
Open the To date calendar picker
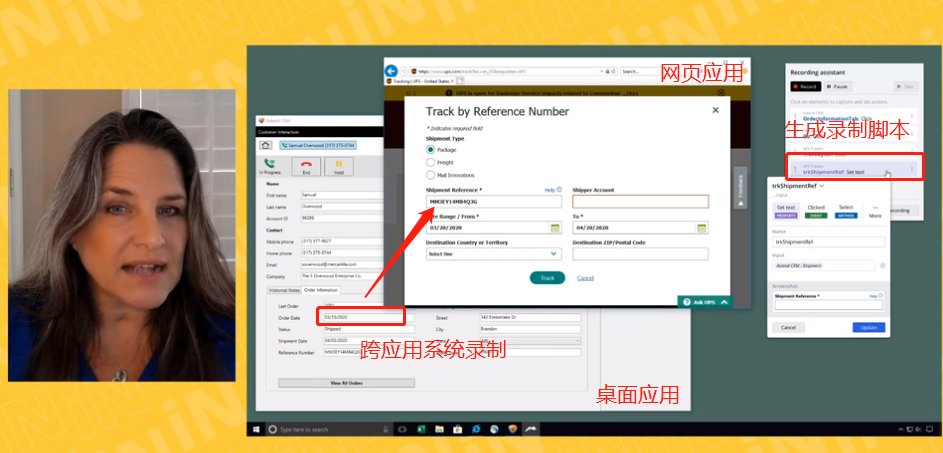pos(701,228)
